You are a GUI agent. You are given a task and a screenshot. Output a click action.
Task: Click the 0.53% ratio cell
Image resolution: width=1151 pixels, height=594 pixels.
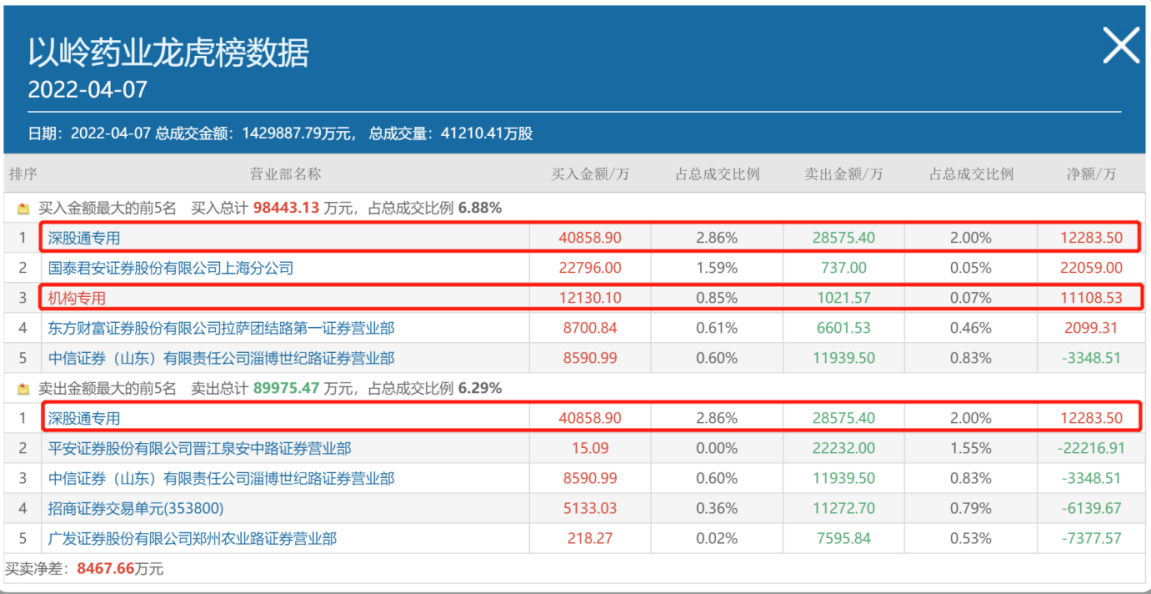[x=971, y=538]
